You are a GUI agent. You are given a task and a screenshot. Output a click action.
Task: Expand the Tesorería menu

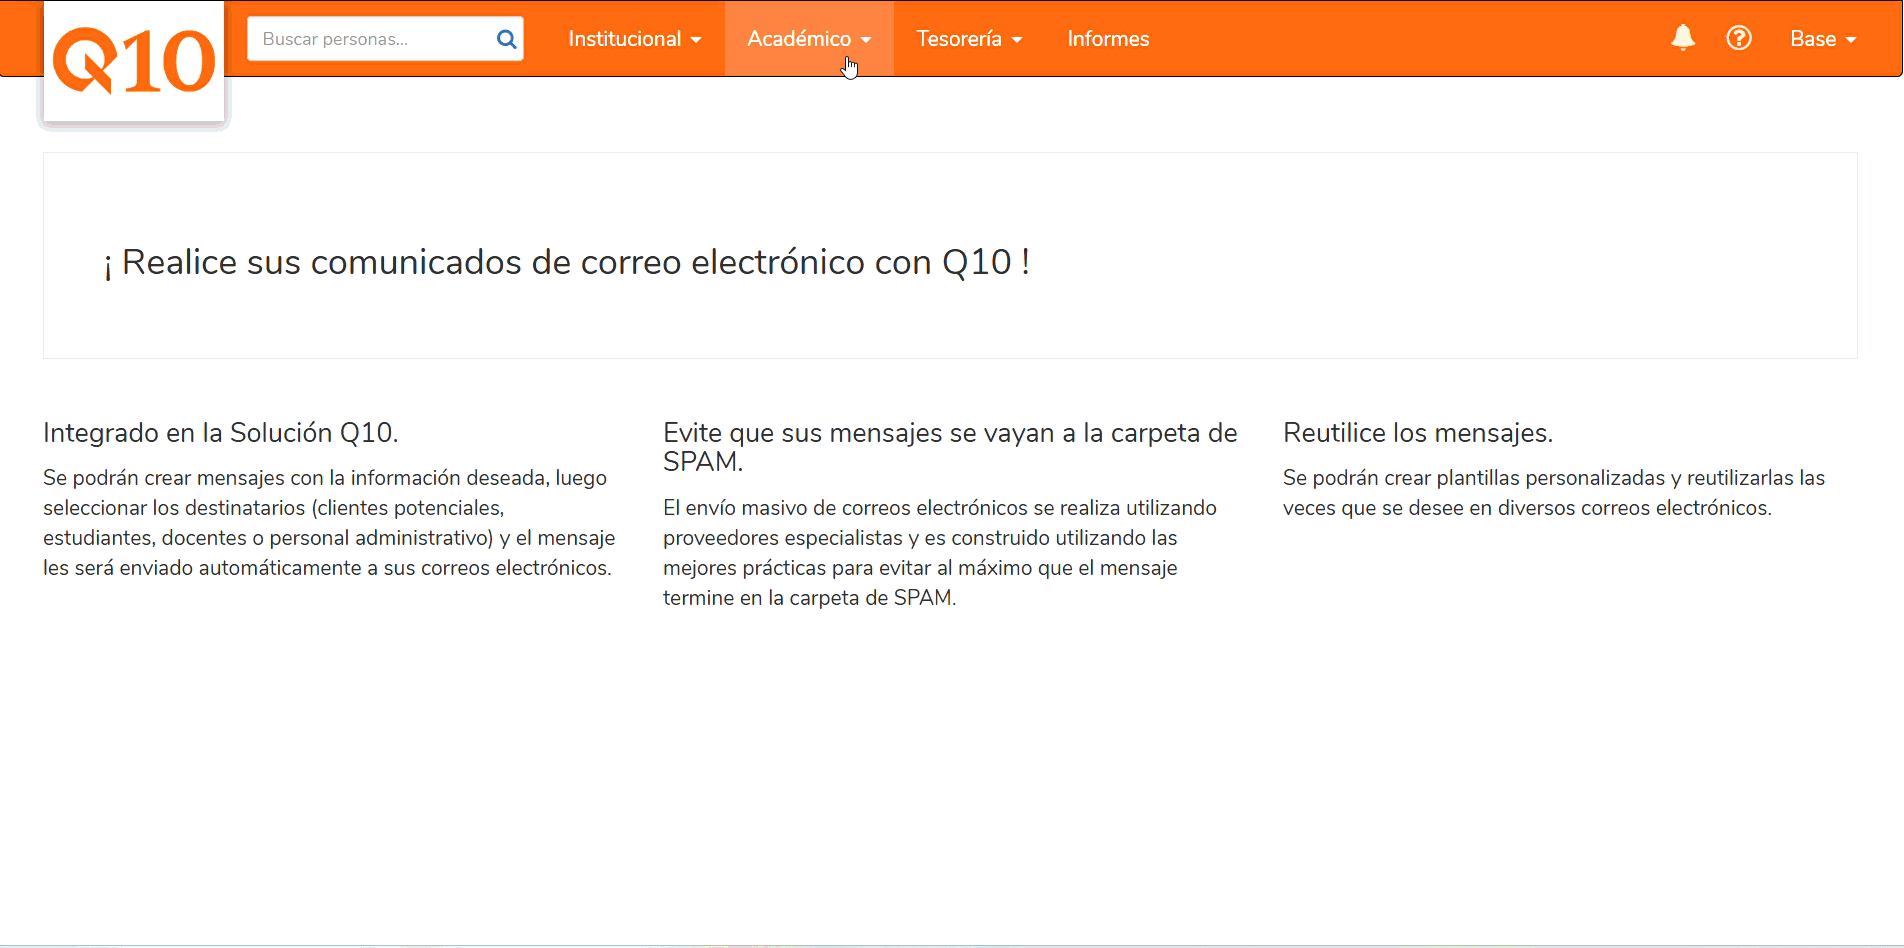point(969,39)
